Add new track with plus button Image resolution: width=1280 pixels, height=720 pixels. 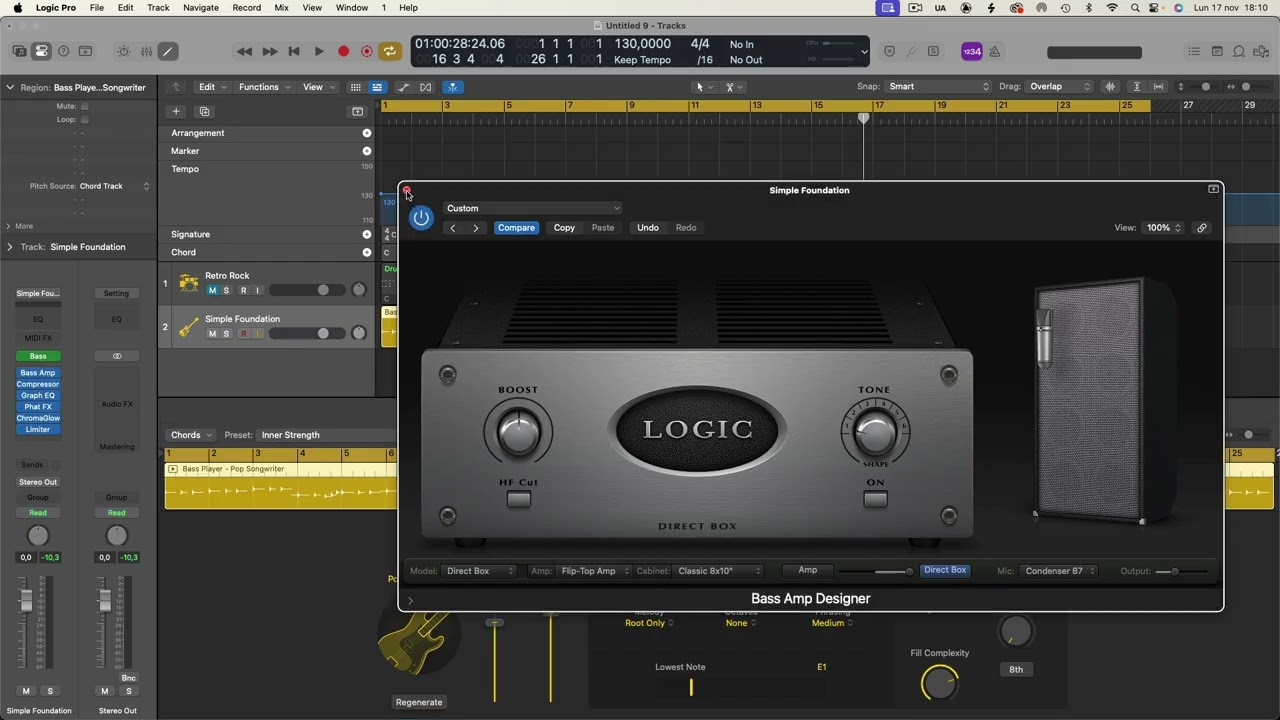tap(176, 112)
